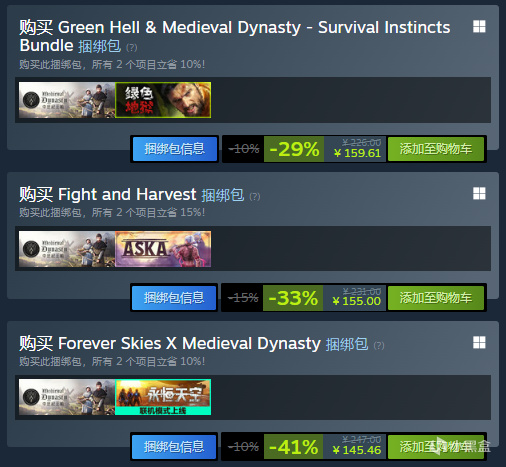Viewport: 506px width, 467px height.
Task: Open Forever Skies (永恒天空) game thumbnail
Action: click(x=163, y=397)
